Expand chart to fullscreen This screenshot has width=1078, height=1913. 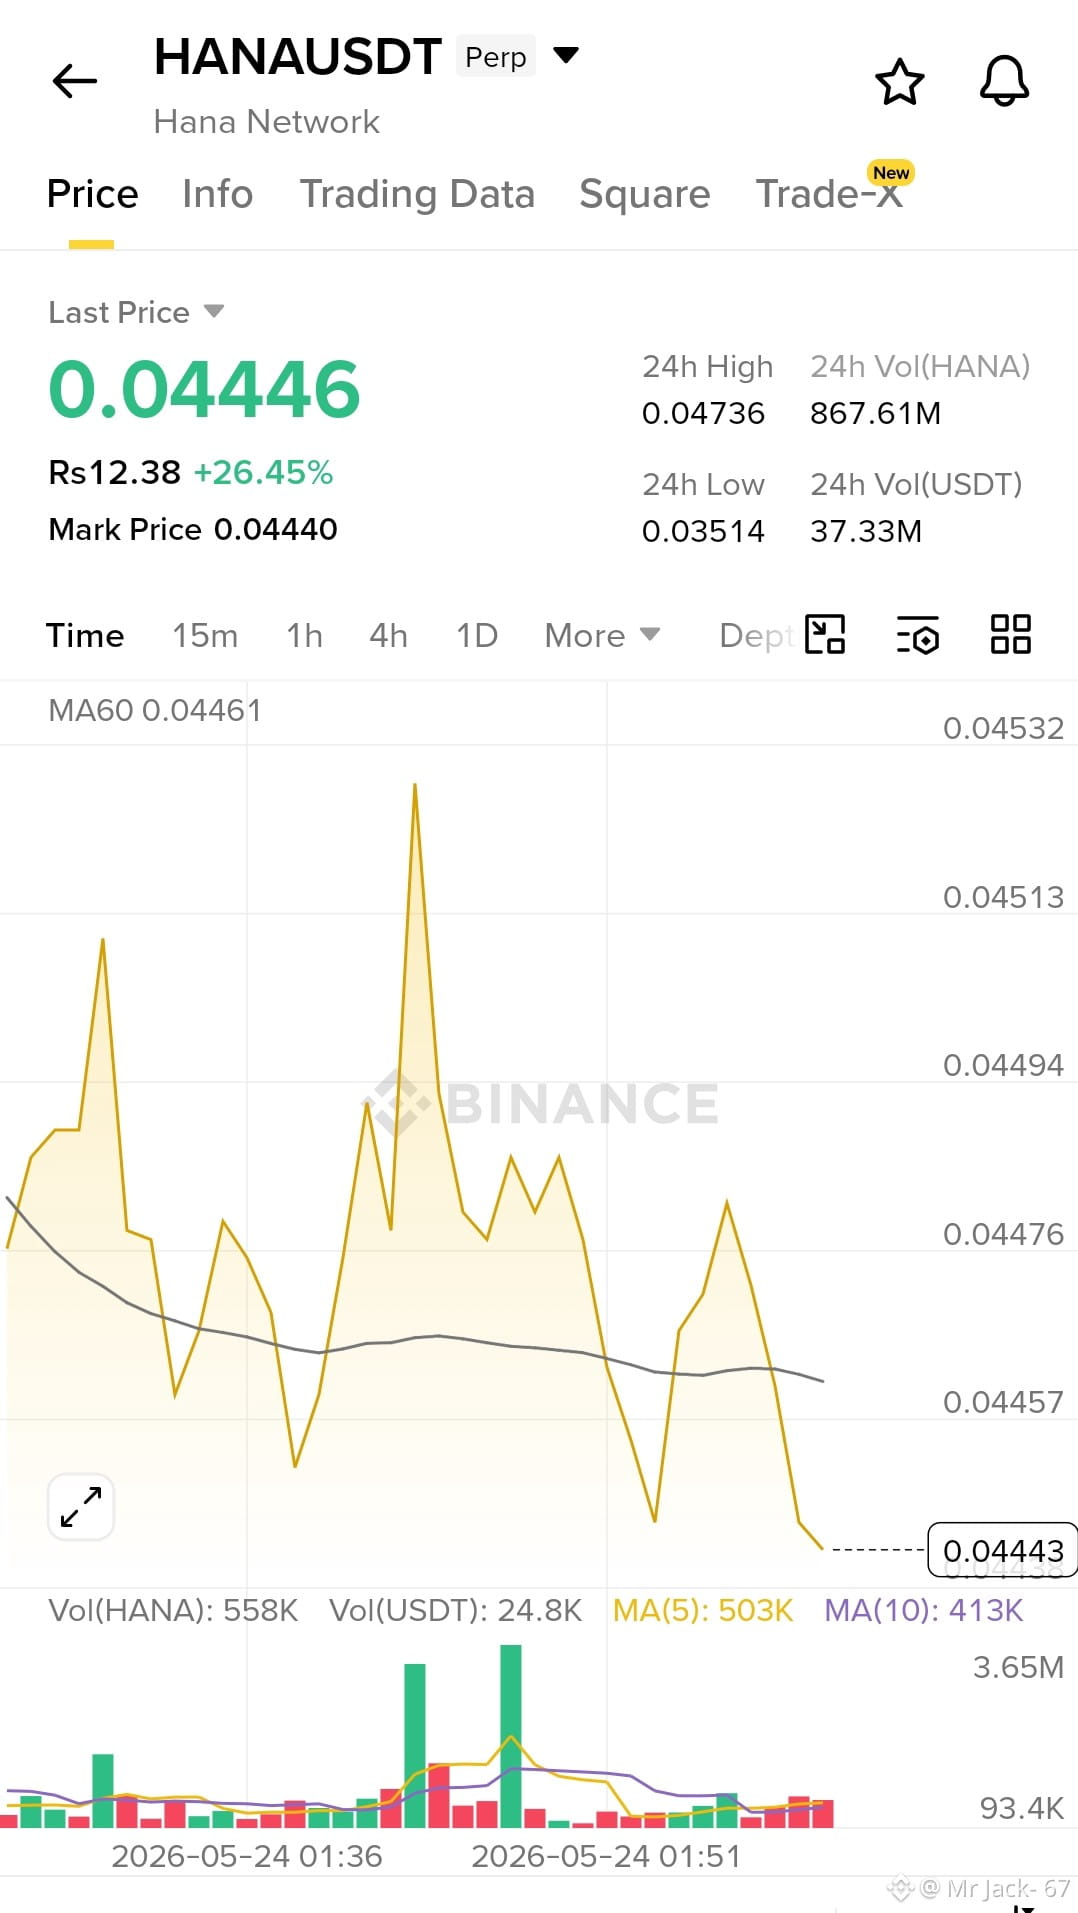click(x=81, y=1506)
